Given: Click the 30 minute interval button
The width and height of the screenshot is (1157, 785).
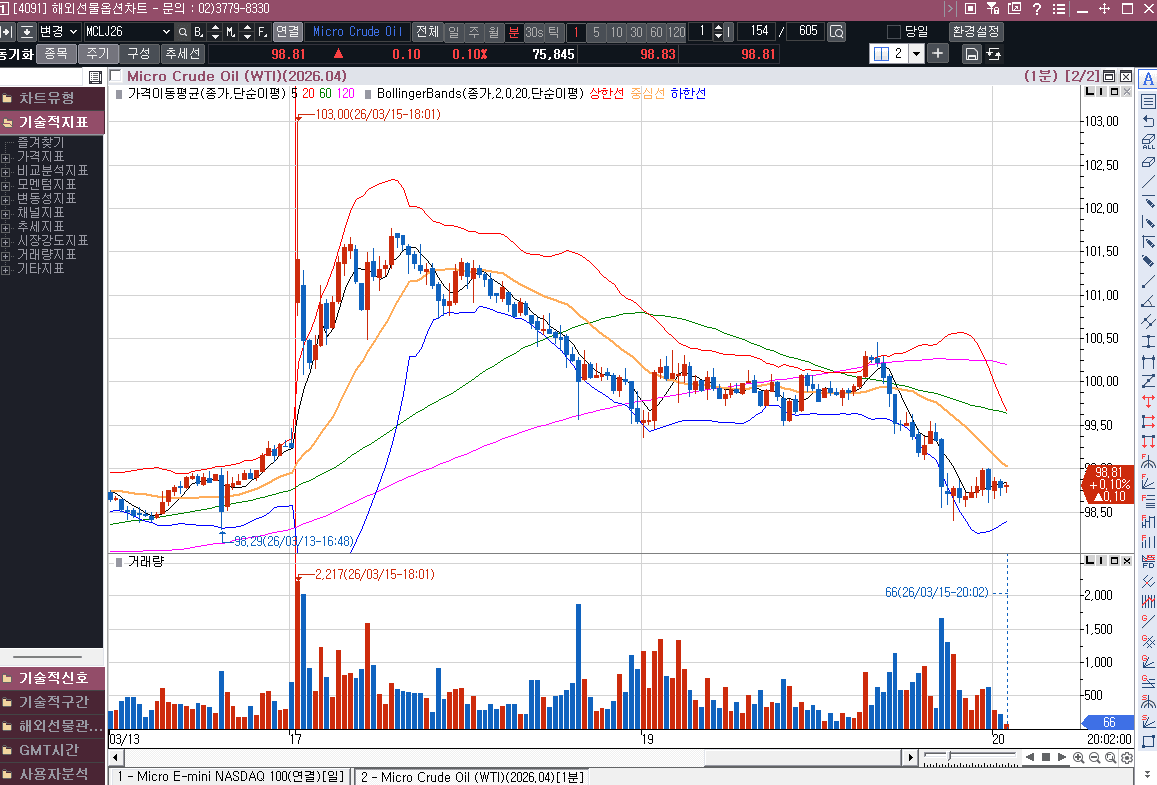Looking at the screenshot, I should [x=636, y=32].
